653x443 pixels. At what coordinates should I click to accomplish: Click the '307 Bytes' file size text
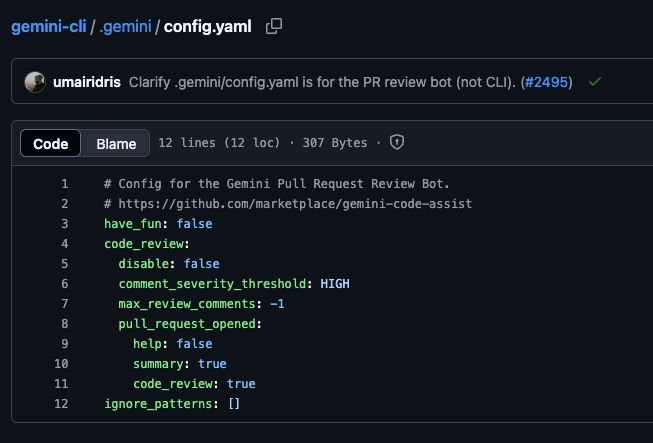[x=335, y=143]
